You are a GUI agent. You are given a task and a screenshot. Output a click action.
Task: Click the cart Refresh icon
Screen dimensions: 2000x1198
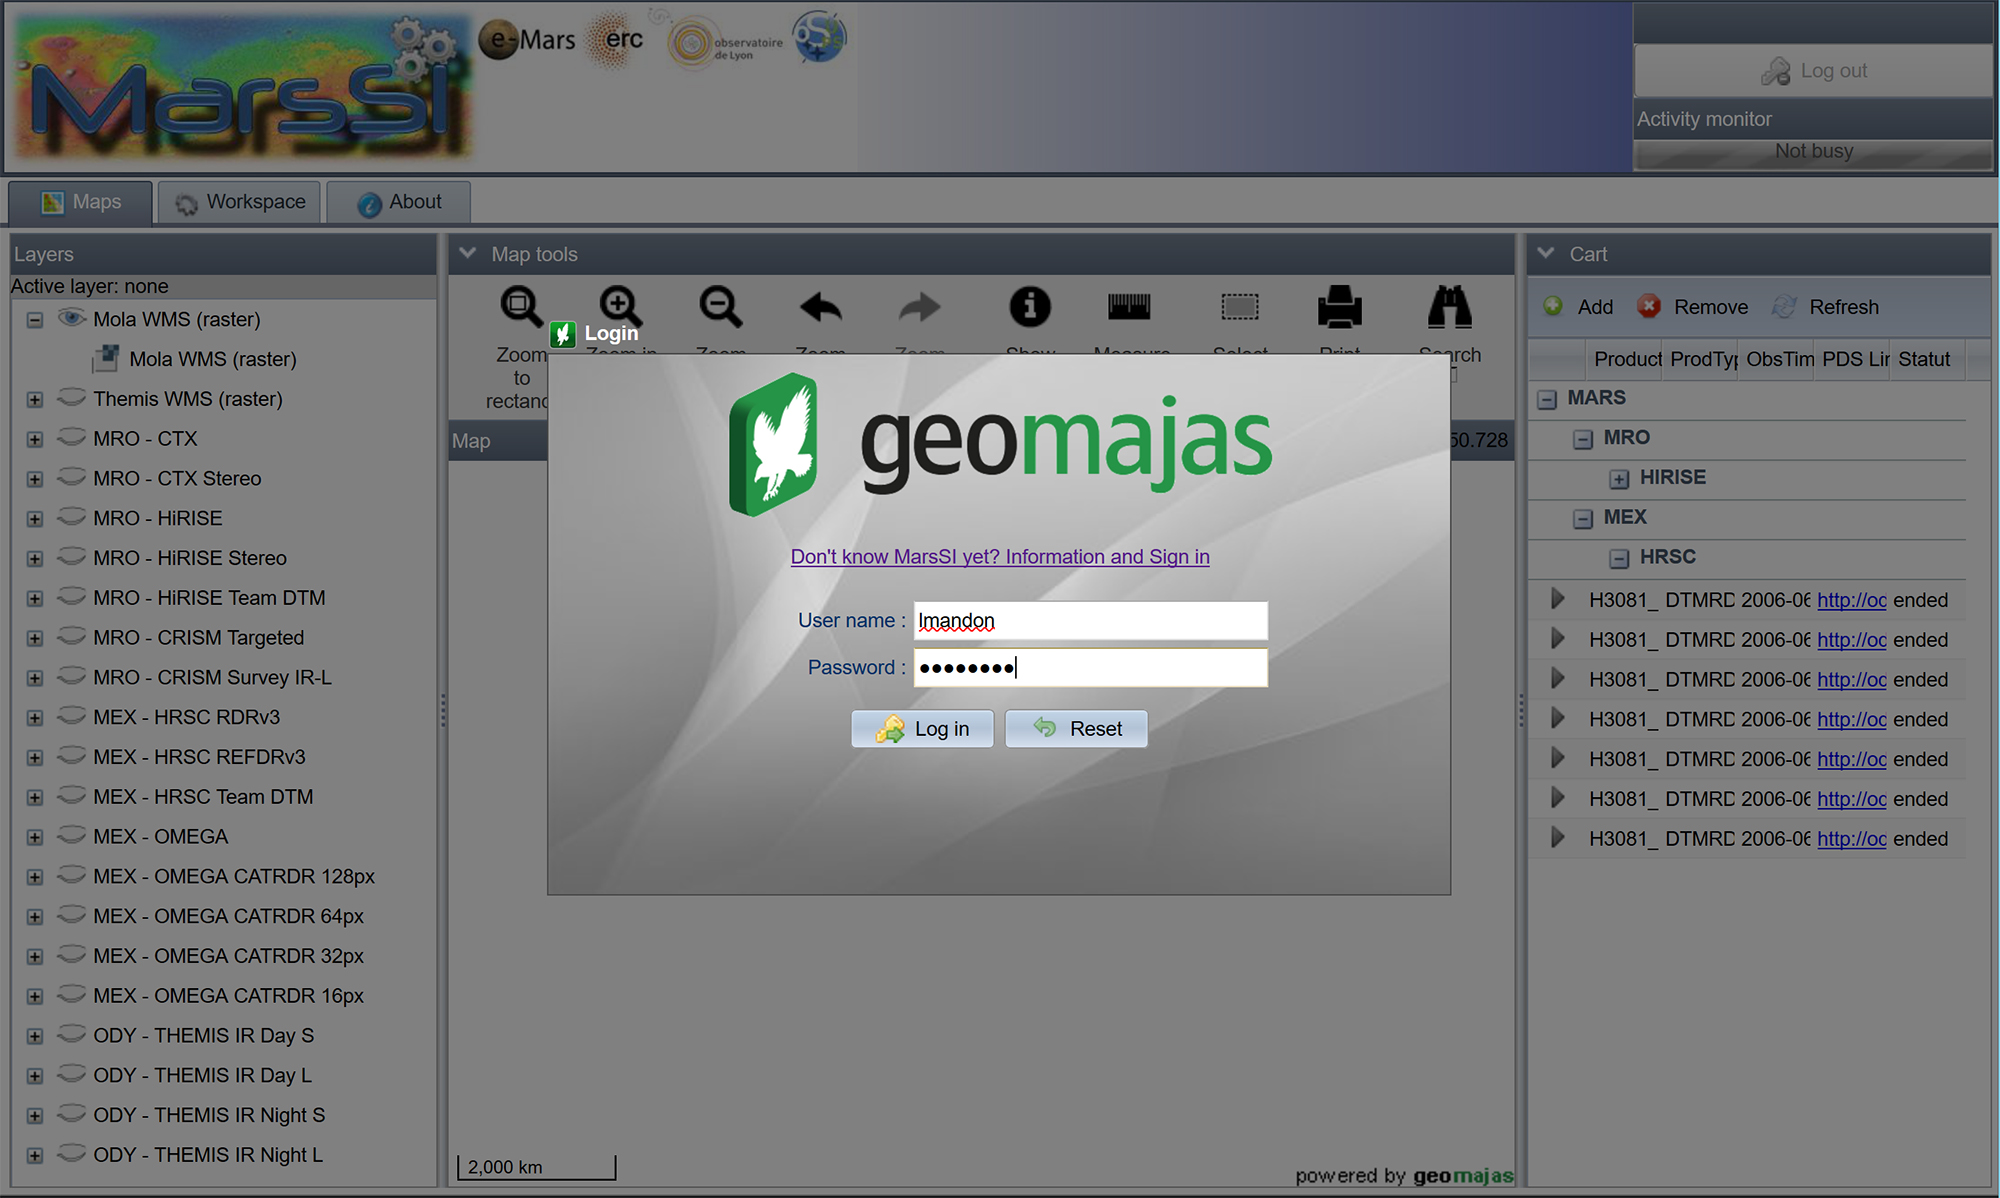[x=1784, y=306]
